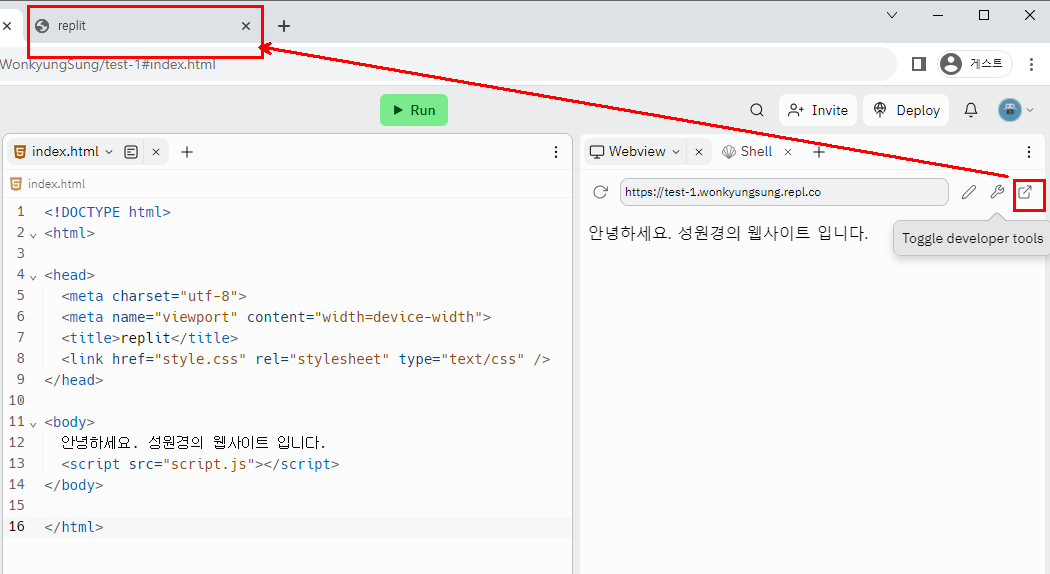
Task: Open the right pane three-dot menu
Action: click(x=1029, y=152)
